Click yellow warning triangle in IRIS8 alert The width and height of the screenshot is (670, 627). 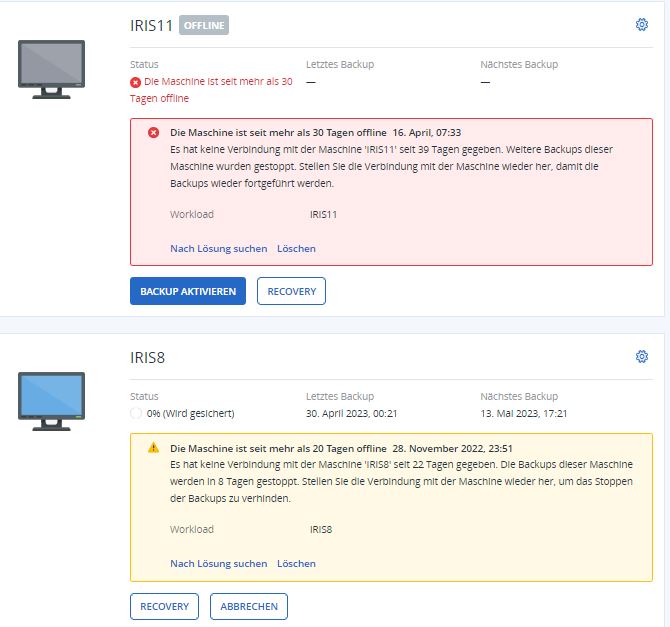click(x=153, y=448)
